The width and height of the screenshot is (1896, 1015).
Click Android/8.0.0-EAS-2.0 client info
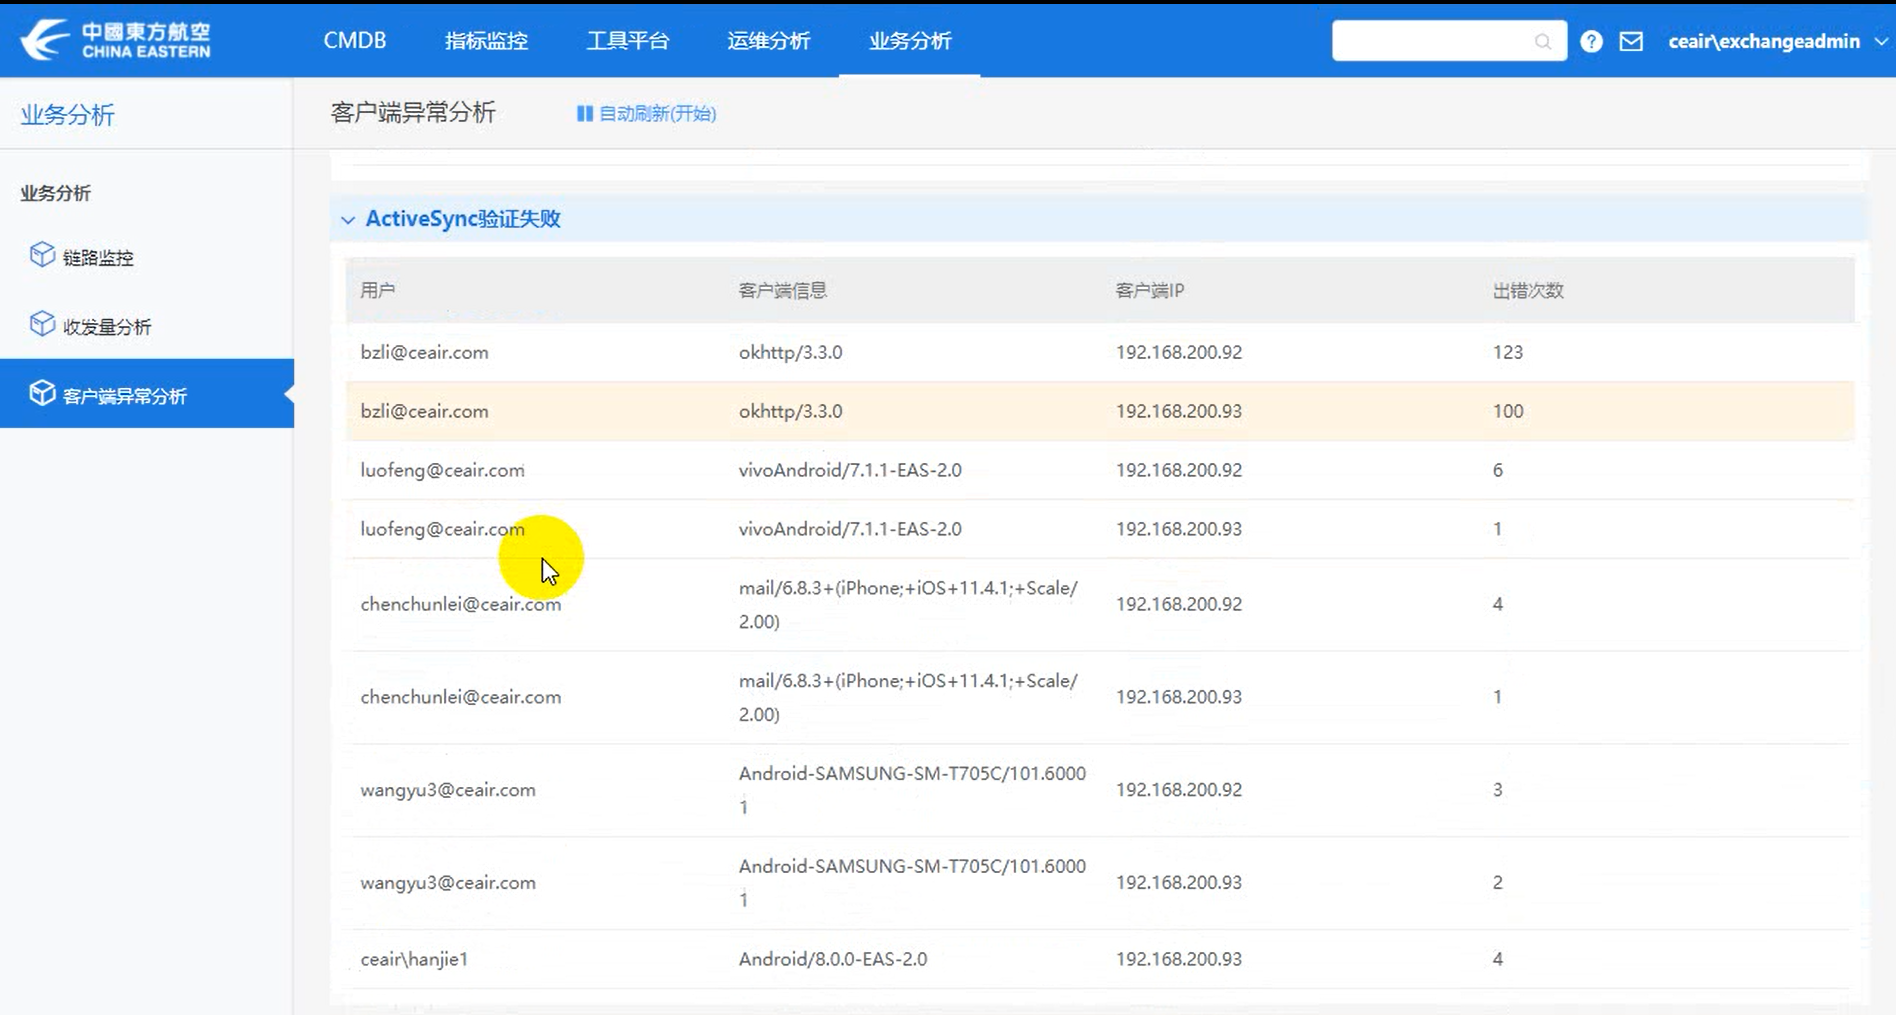coord(833,959)
